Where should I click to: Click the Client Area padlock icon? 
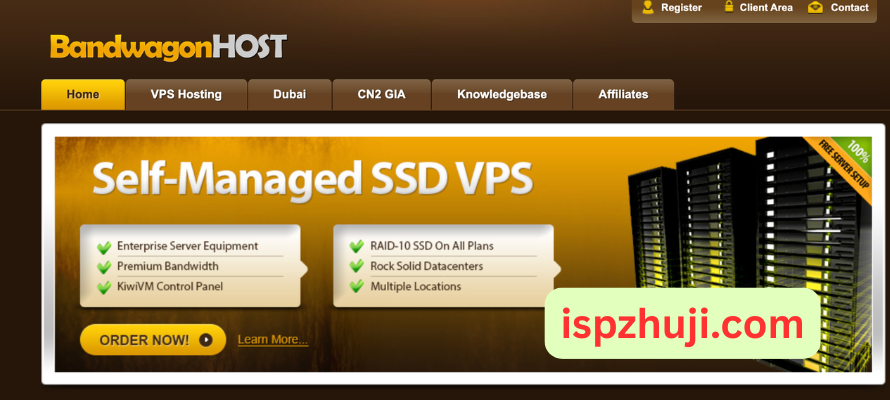[729, 7]
